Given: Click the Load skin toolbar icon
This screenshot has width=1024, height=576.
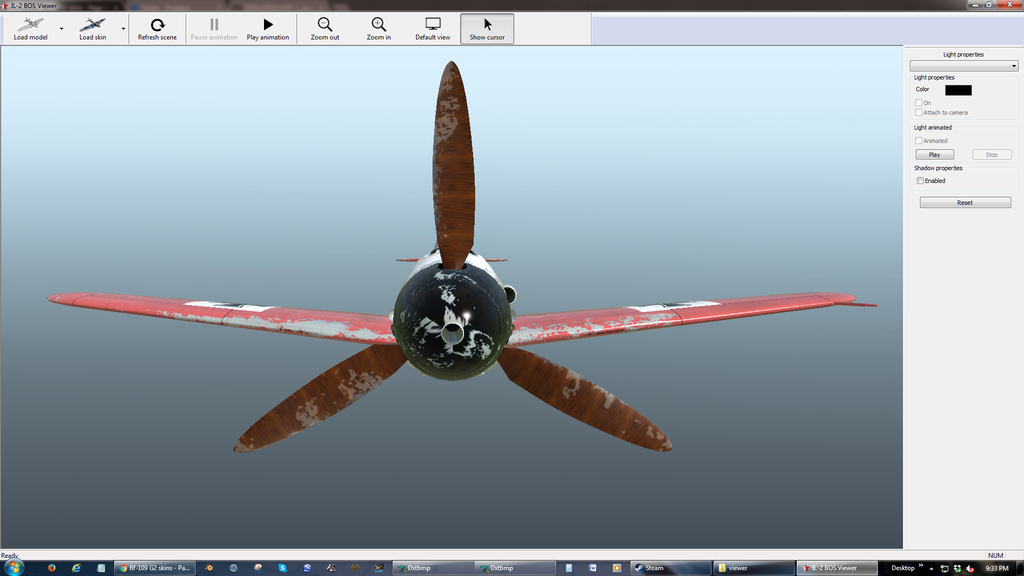Looking at the screenshot, I should tap(93, 25).
